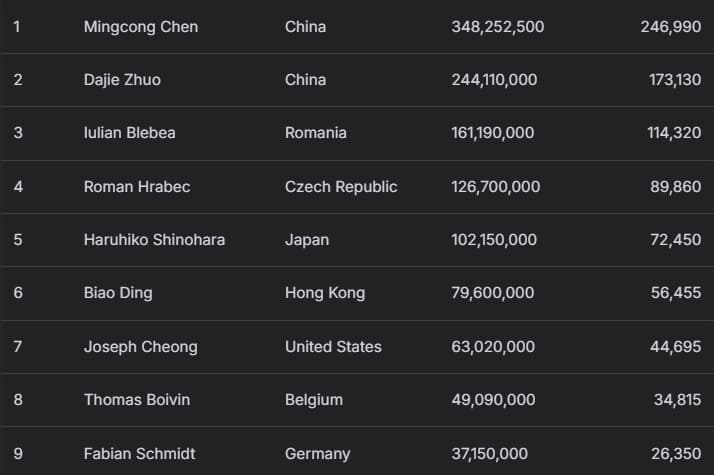This screenshot has height=475, width=714.
Task: Click rank number 5 in the table
Action: pos(18,240)
